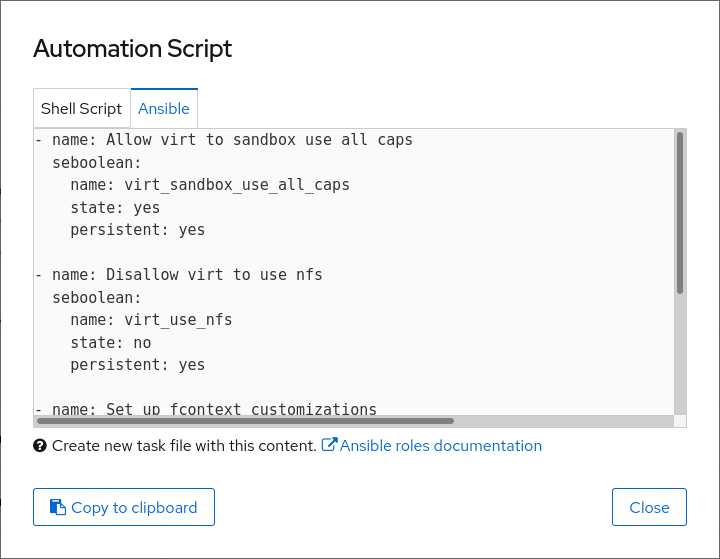The width and height of the screenshot is (720, 559).
Task: Click the text 'name: virt_sandbox_use_all_caps'
Action: pyautogui.click(x=210, y=185)
